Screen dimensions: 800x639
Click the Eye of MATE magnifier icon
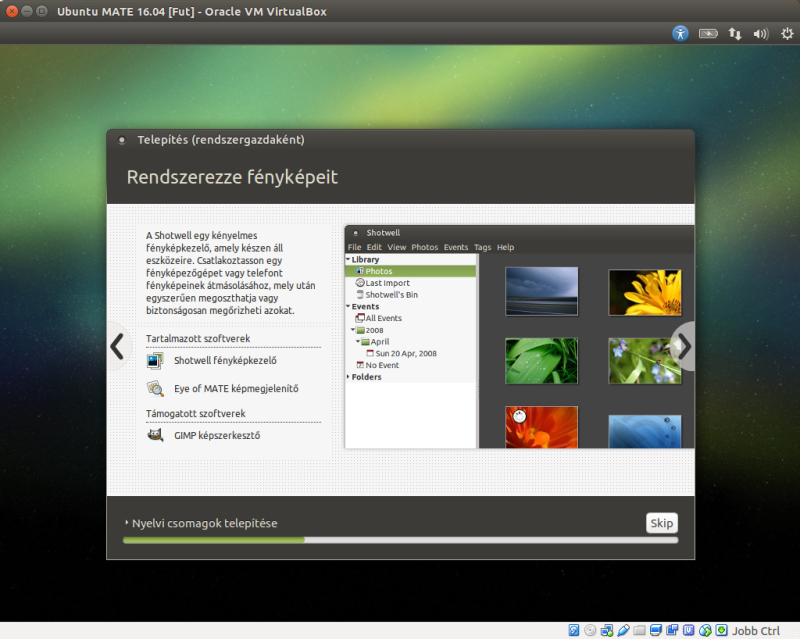tap(155, 389)
